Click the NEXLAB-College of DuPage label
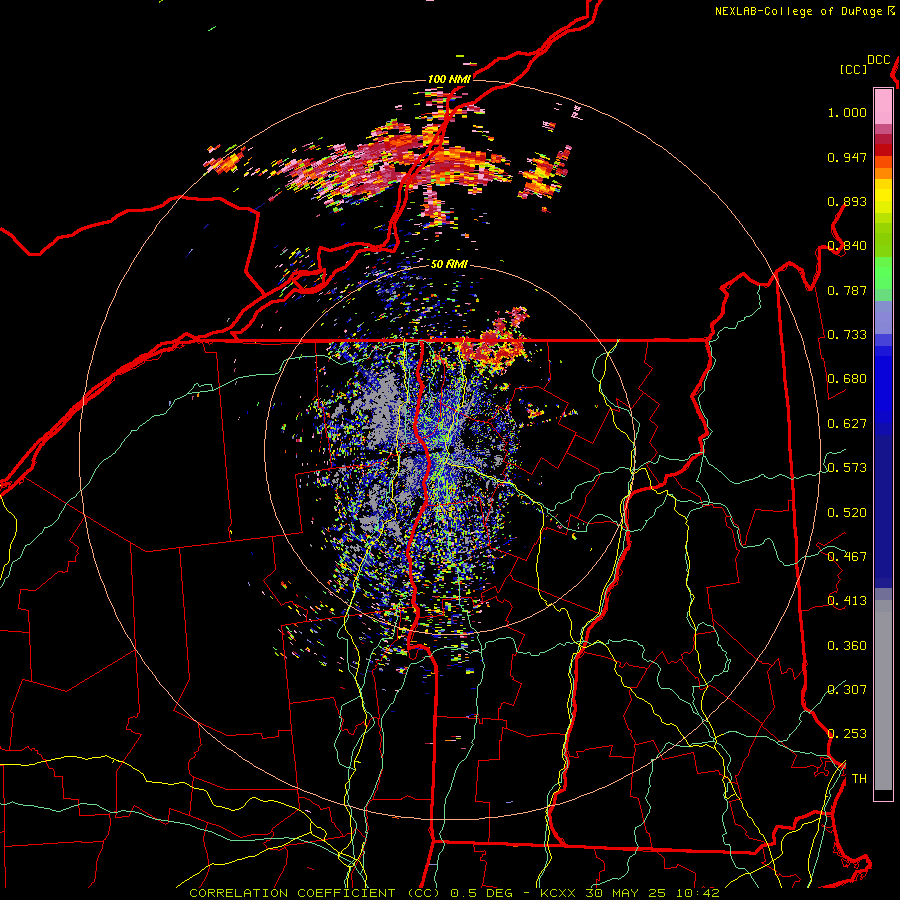Image resolution: width=900 pixels, height=900 pixels. tap(798, 11)
